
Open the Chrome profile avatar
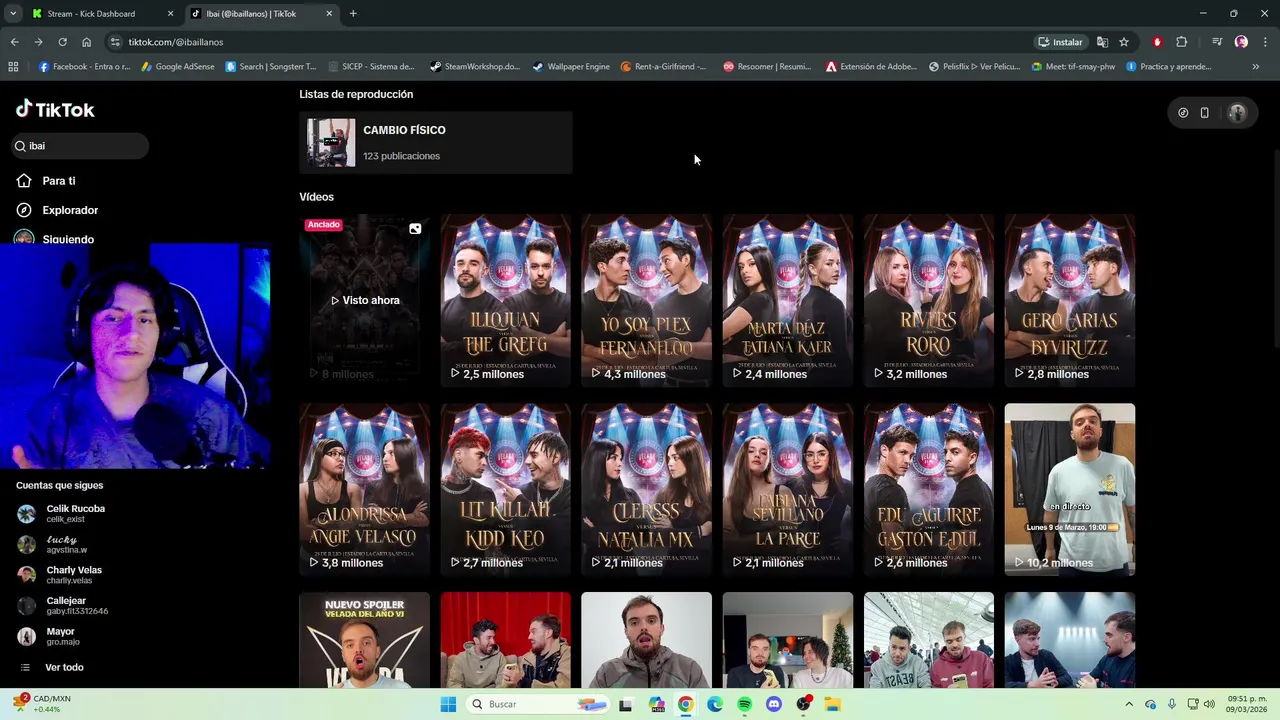click(1241, 42)
